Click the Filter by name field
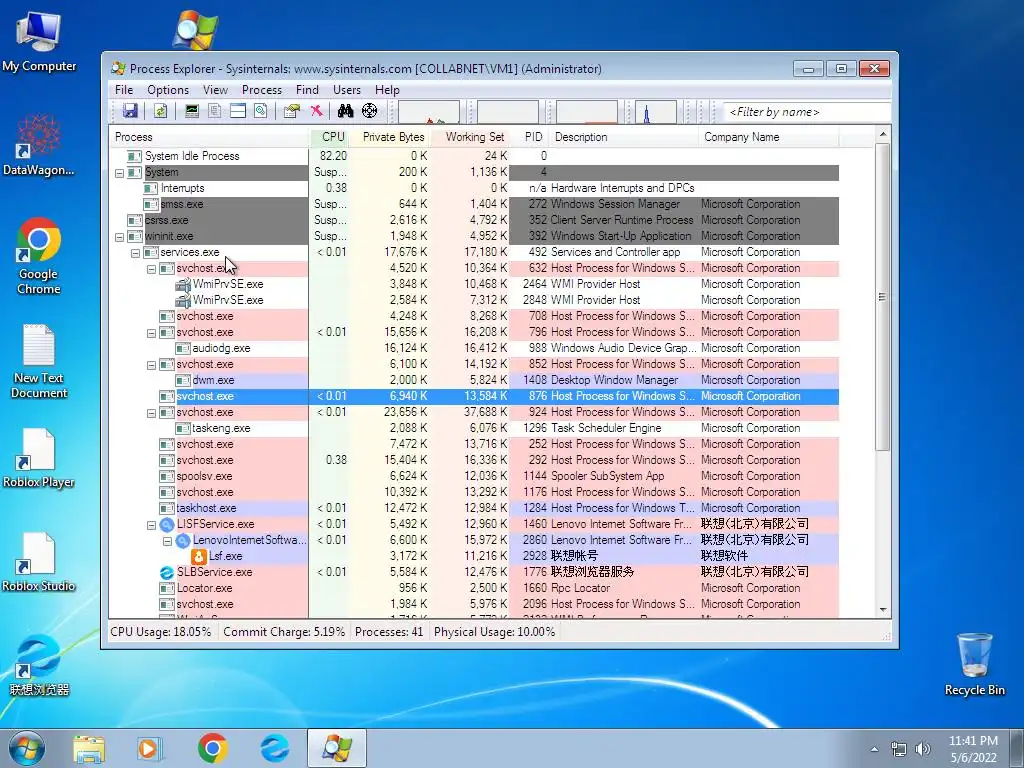Viewport: 1024px width, 768px height. [807, 112]
